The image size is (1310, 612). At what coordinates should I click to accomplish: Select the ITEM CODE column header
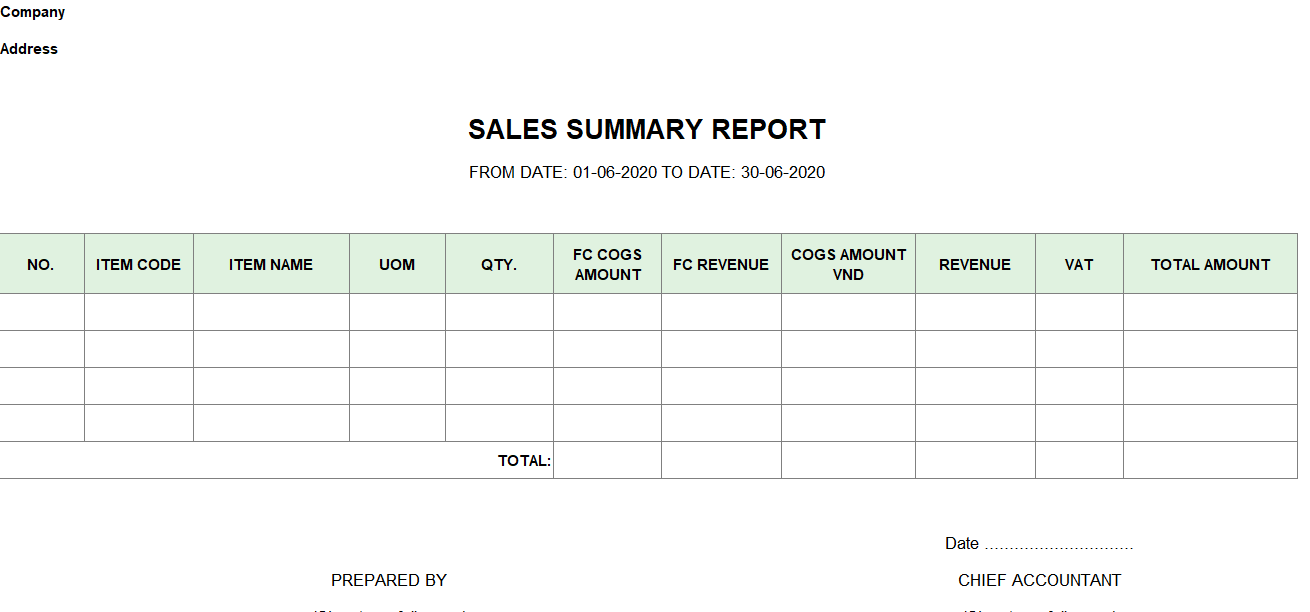click(139, 264)
